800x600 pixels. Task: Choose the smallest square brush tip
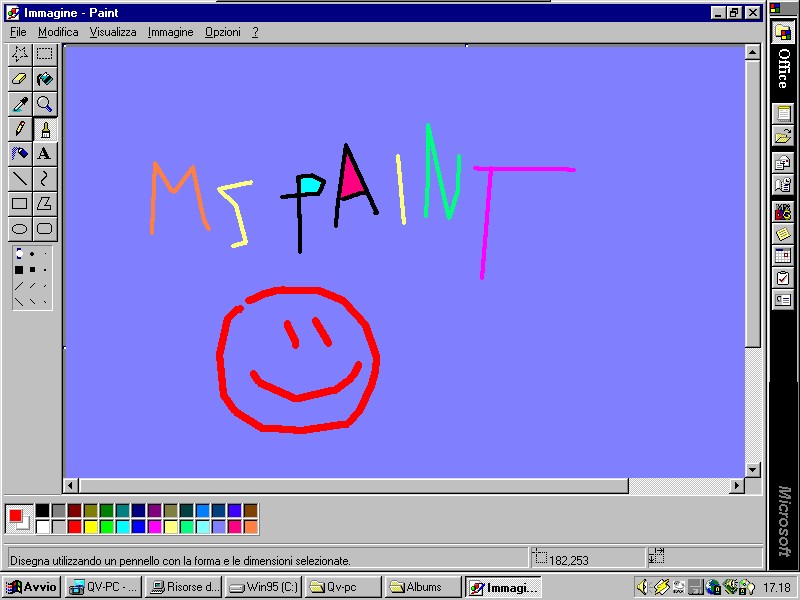coord(45,269)
